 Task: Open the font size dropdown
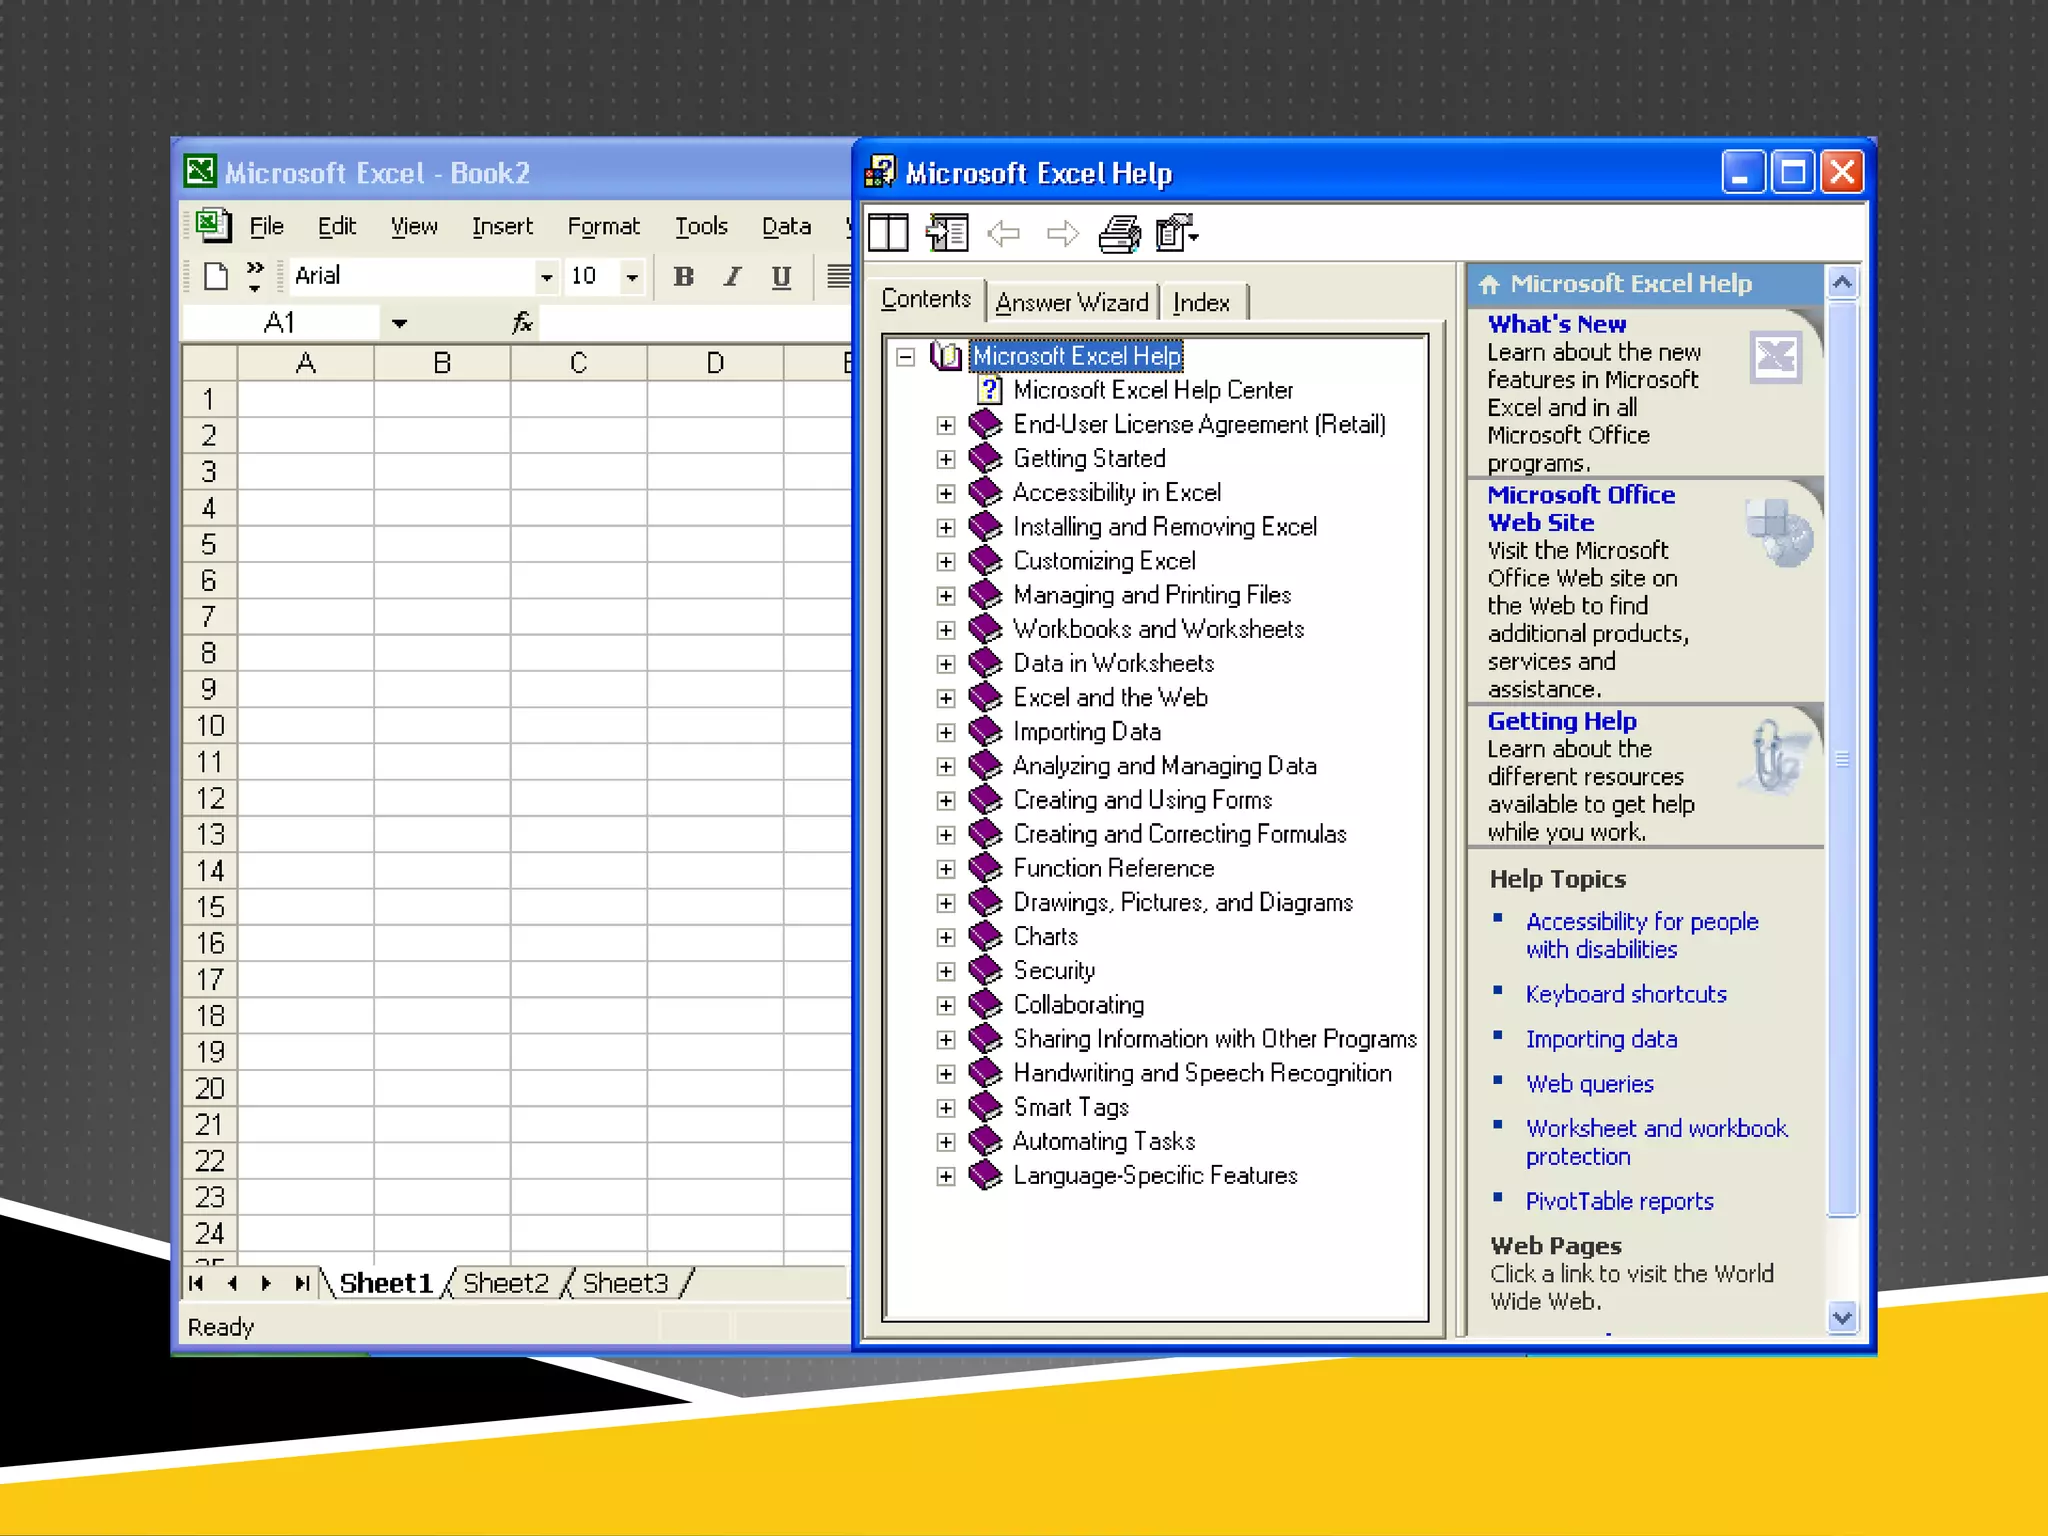(x=632, y=277)
